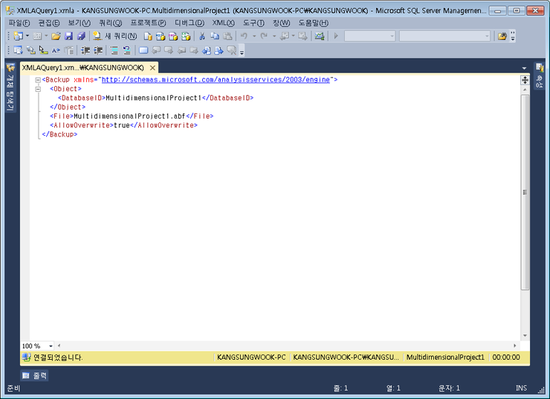Click the 새 쿼리(N) new query button
The image size is (550, 399).
pos(115,36)
